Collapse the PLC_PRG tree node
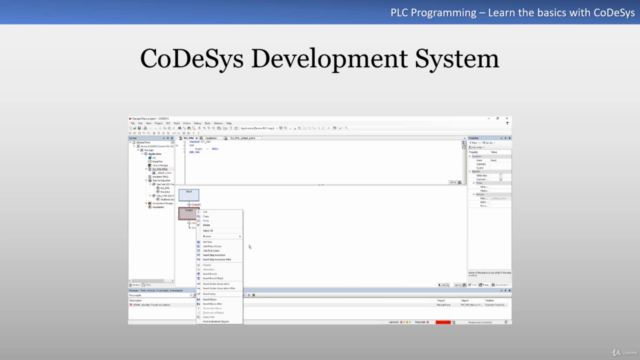640x360 pixels. click(x=146, y=169)
